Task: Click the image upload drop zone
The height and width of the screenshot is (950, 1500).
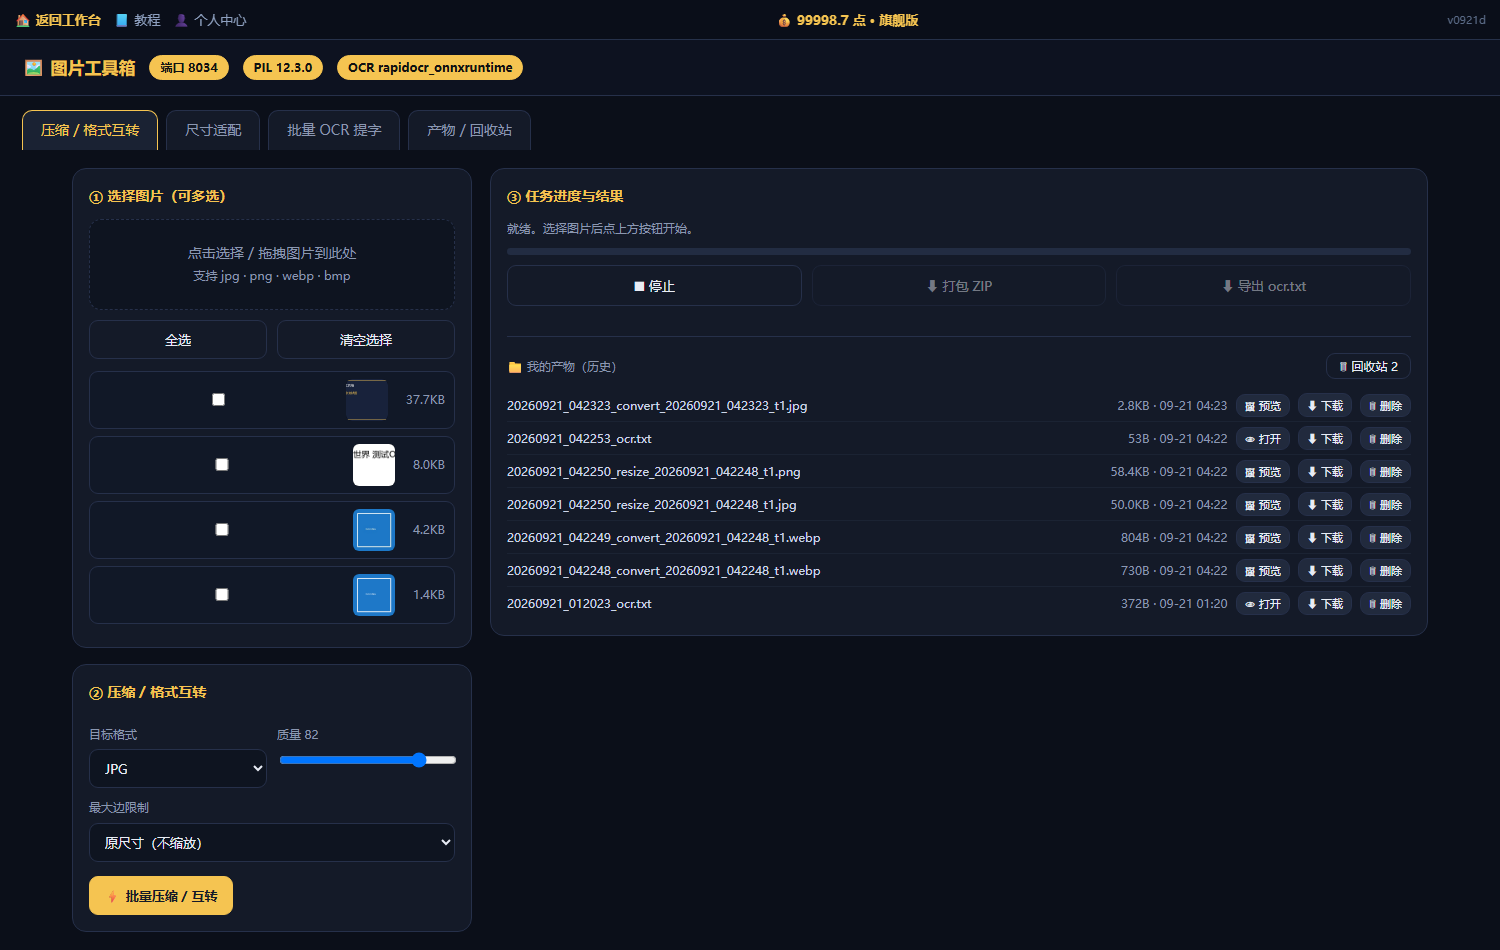Action: coord(272,264)
